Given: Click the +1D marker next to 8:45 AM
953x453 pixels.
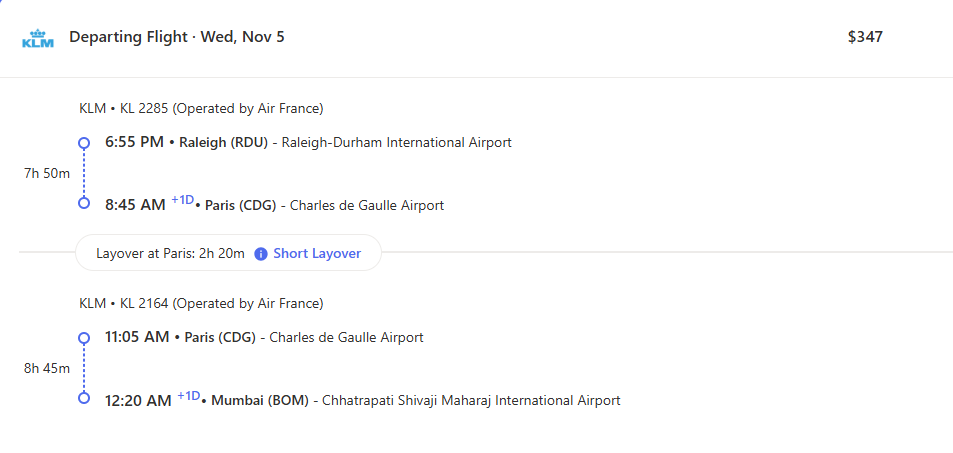Looking at the screenshot, I should click(x=182, y=201).
